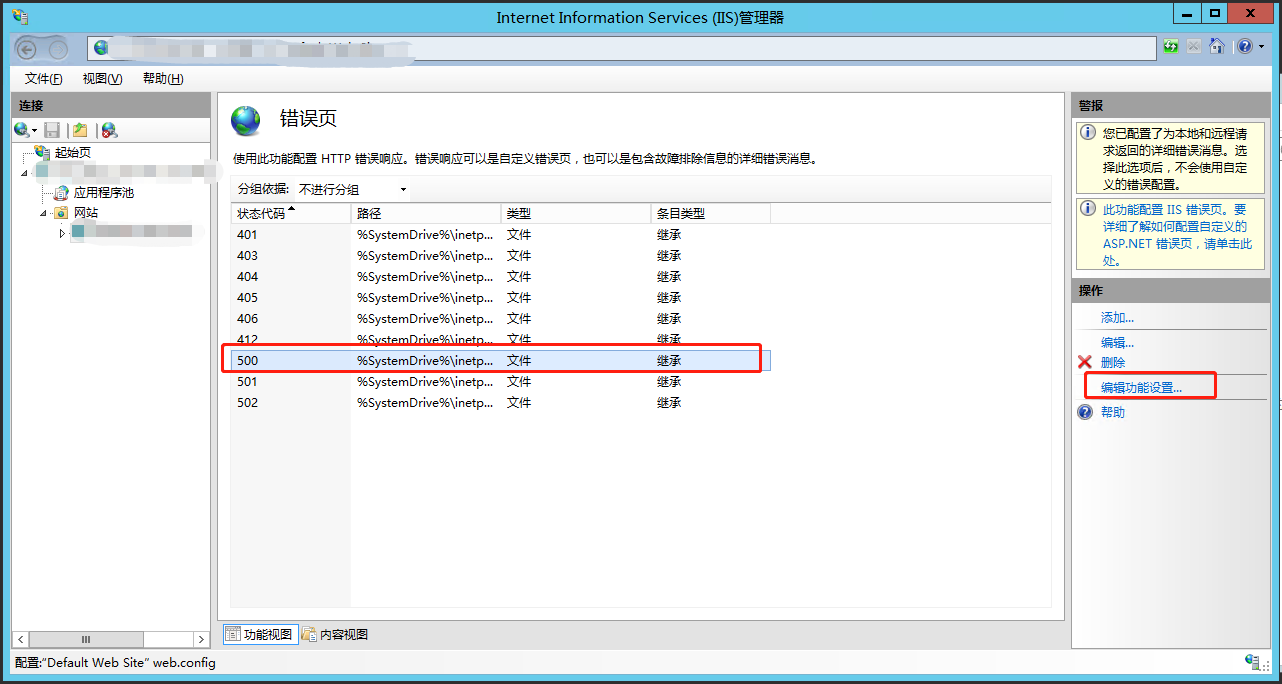Screen dimensions: 1282x684
Task: Select 应用程序池 in the connections tree
Action: pos(104,192)
